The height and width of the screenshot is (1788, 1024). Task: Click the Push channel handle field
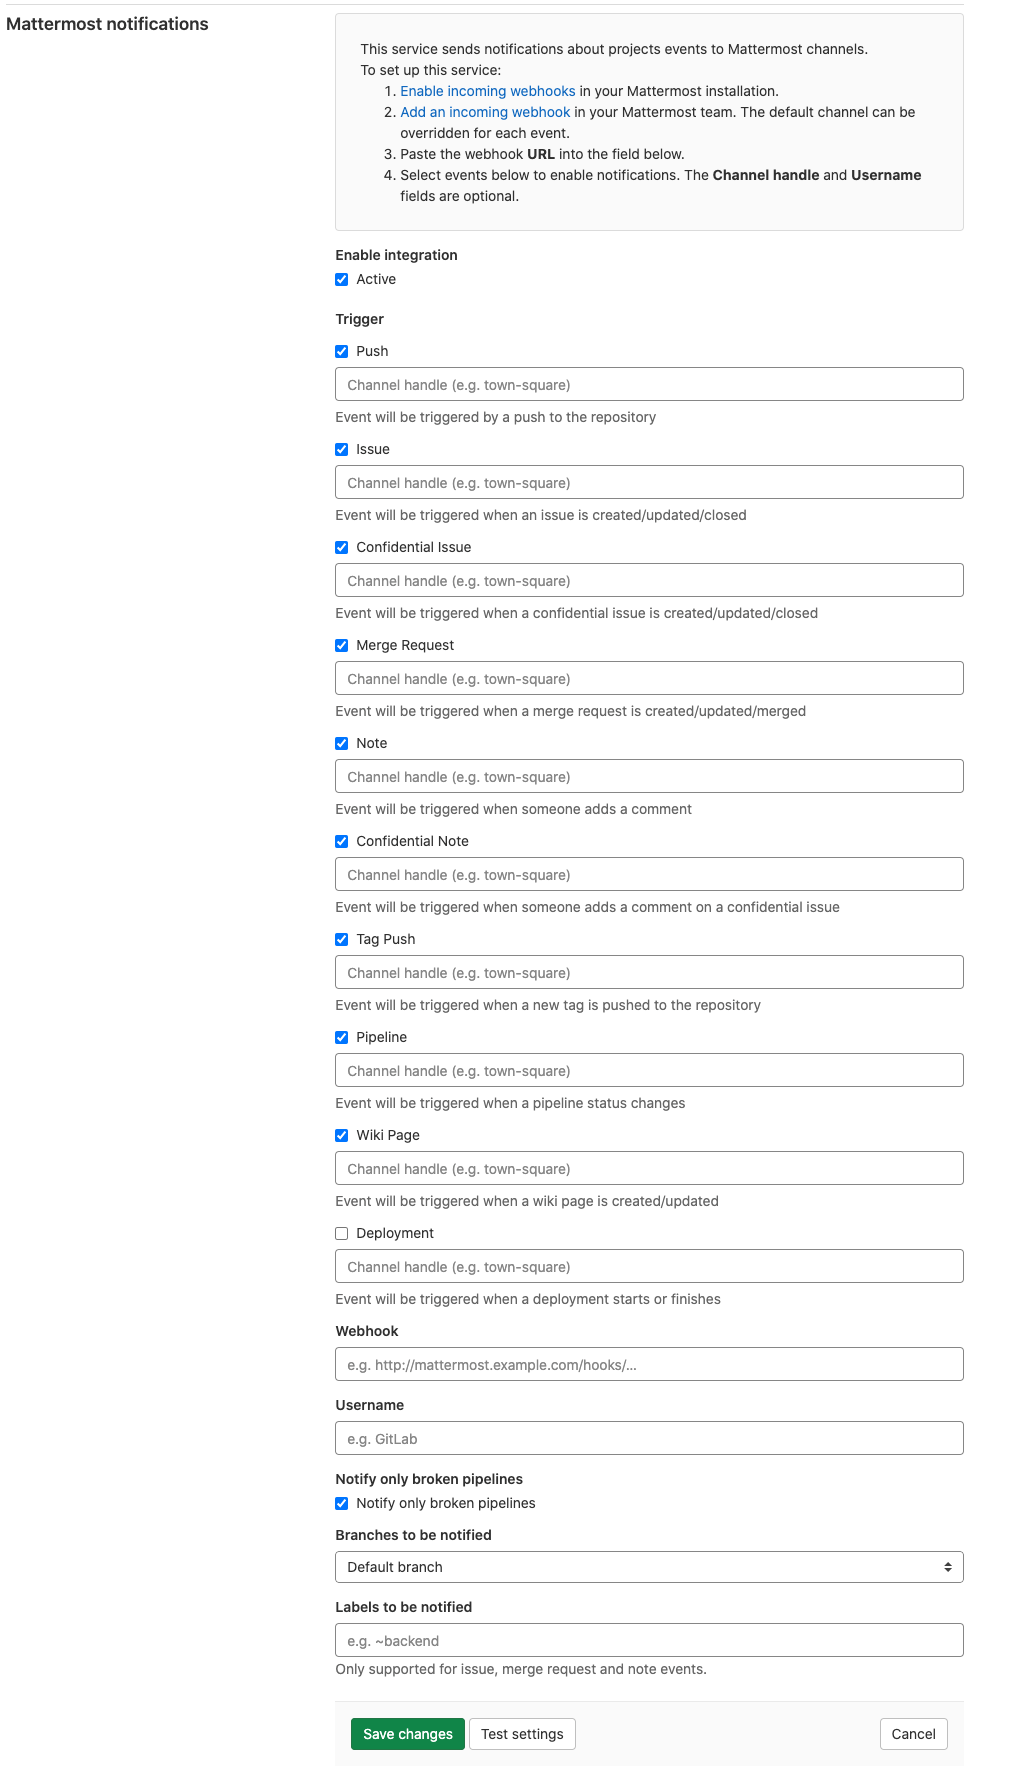click(x=649, y=385)
